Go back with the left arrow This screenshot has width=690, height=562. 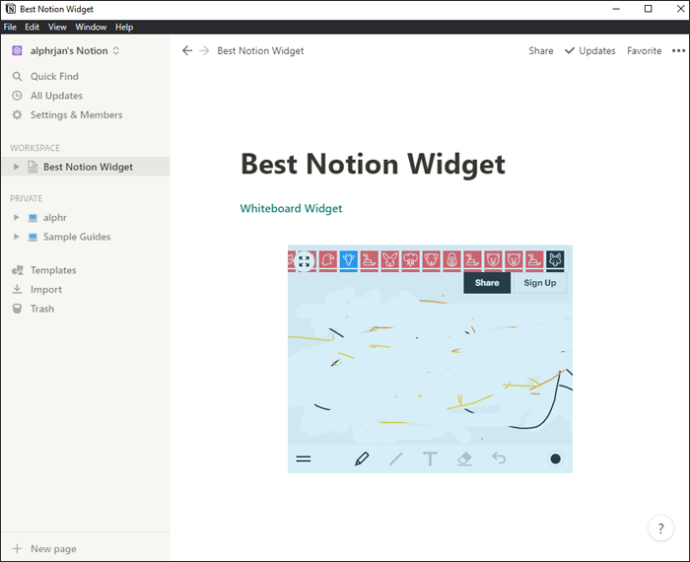[187, 51]
